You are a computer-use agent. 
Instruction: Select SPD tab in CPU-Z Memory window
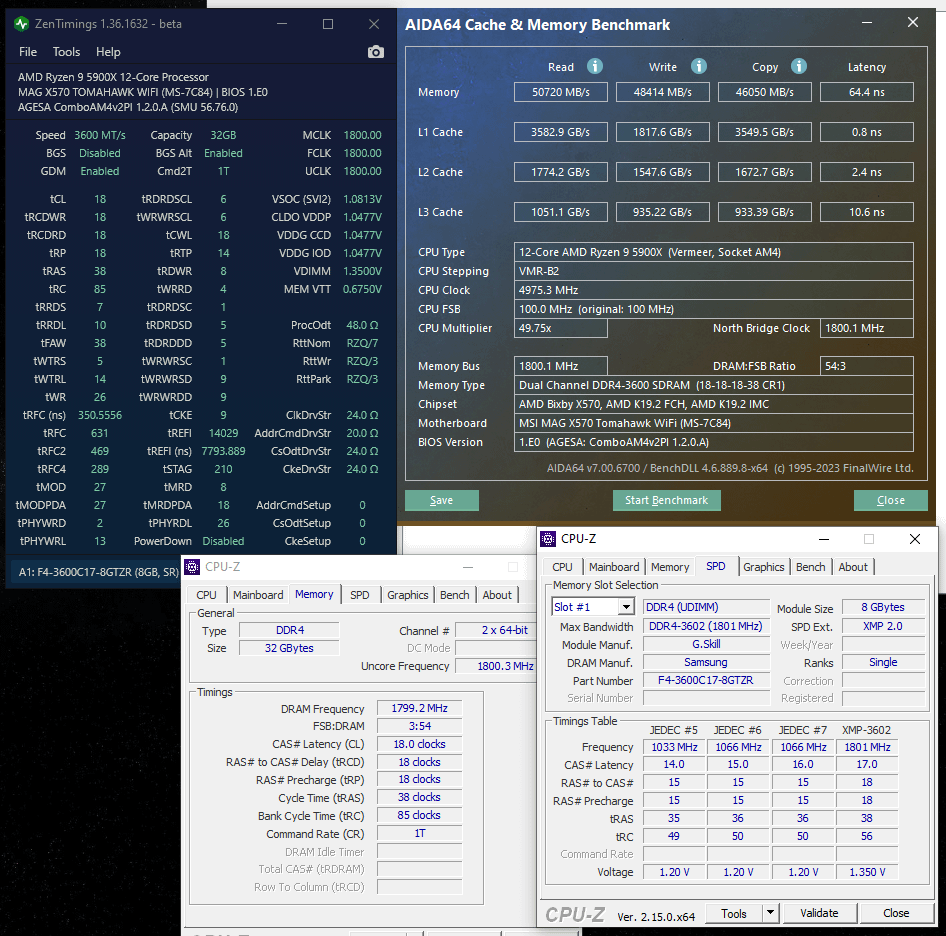360,594
